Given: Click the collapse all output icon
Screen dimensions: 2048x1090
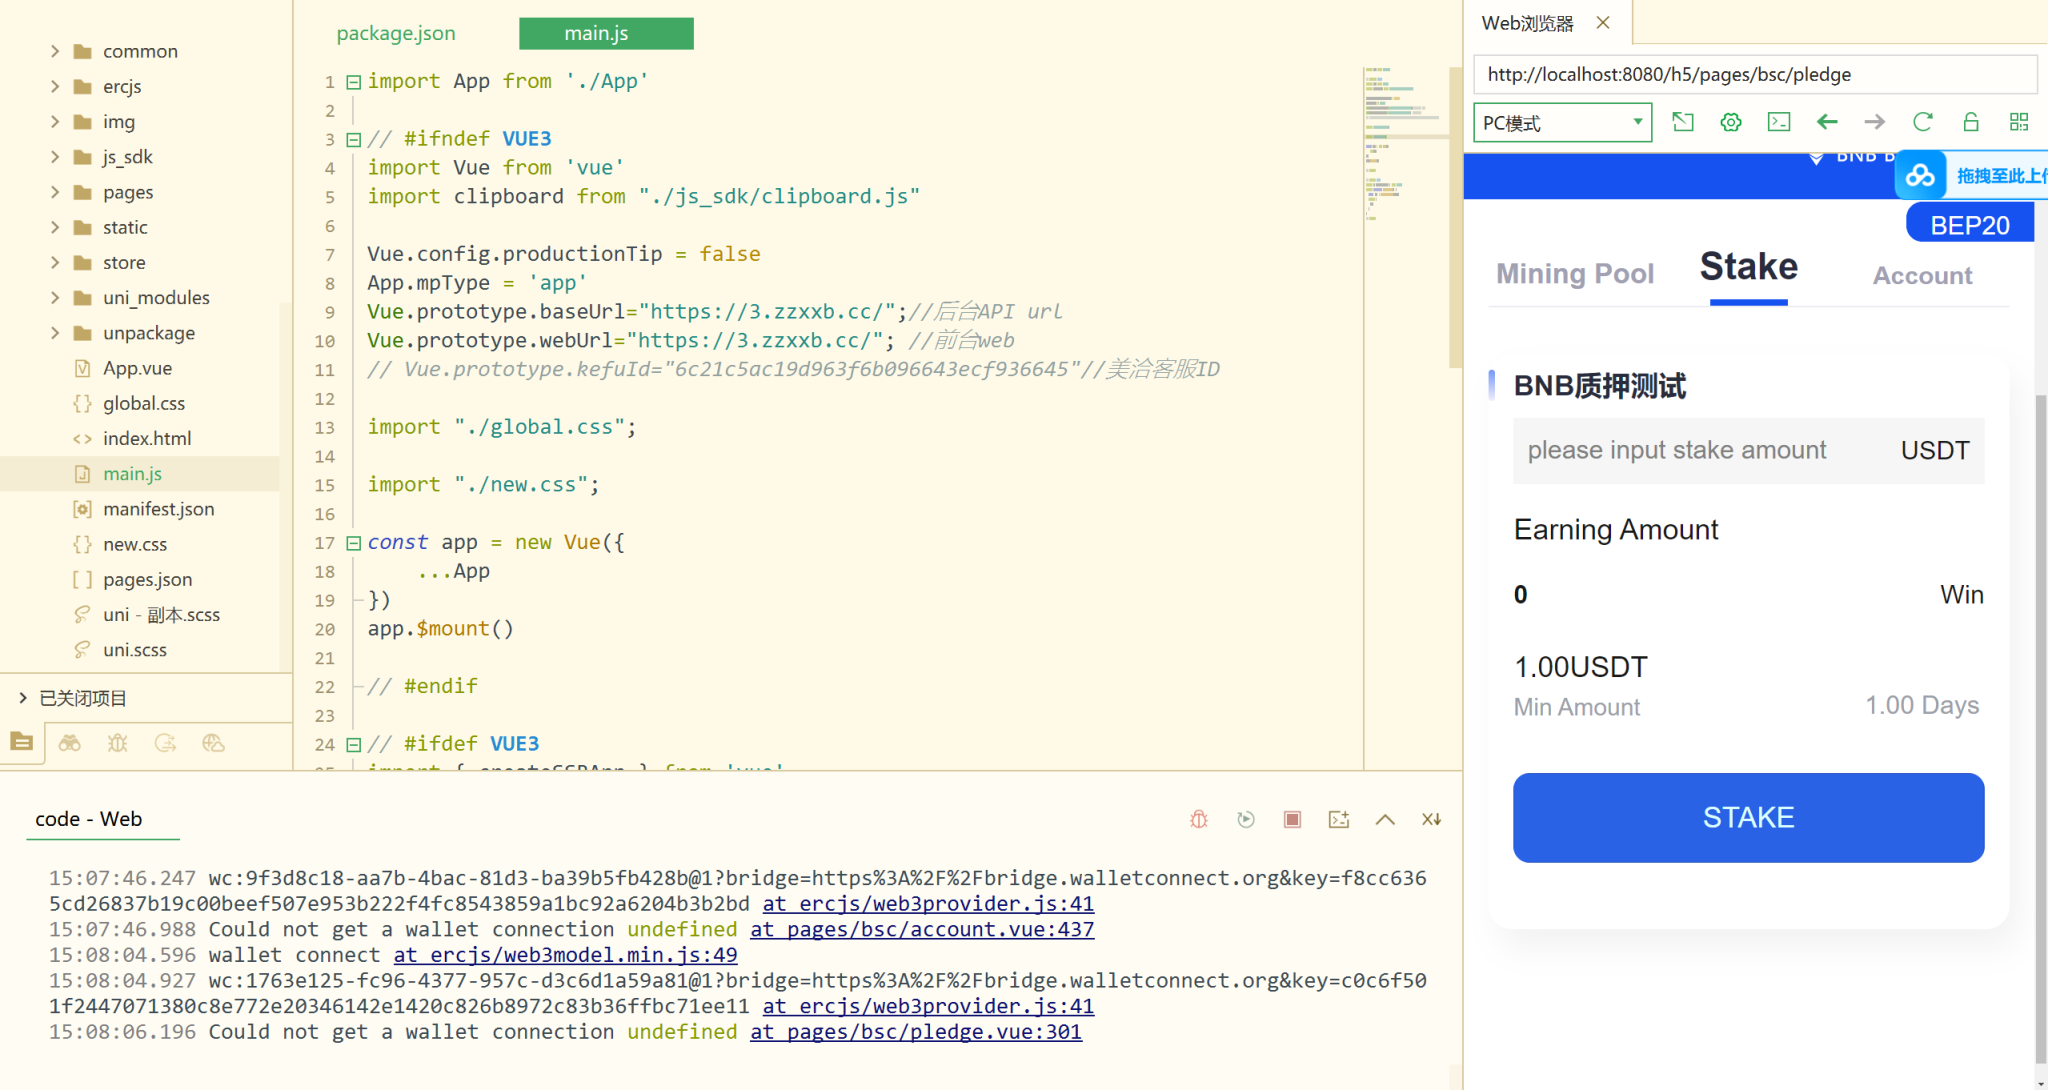Looking at the screenshot, I should [1384, 819].
